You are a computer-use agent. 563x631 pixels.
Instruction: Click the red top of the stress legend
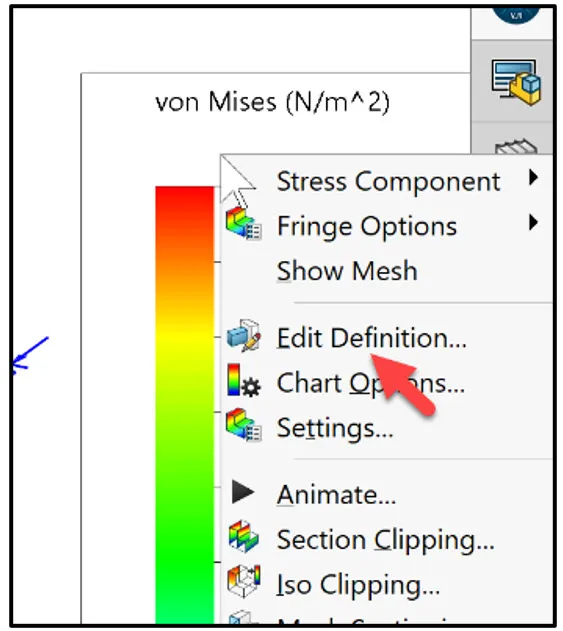[185, 201]
